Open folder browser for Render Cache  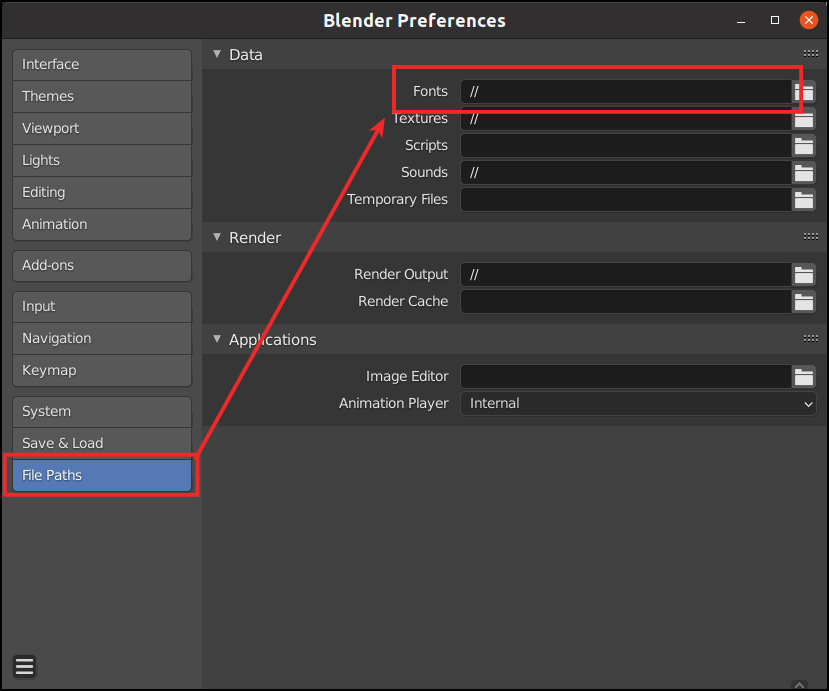point(804,302)
